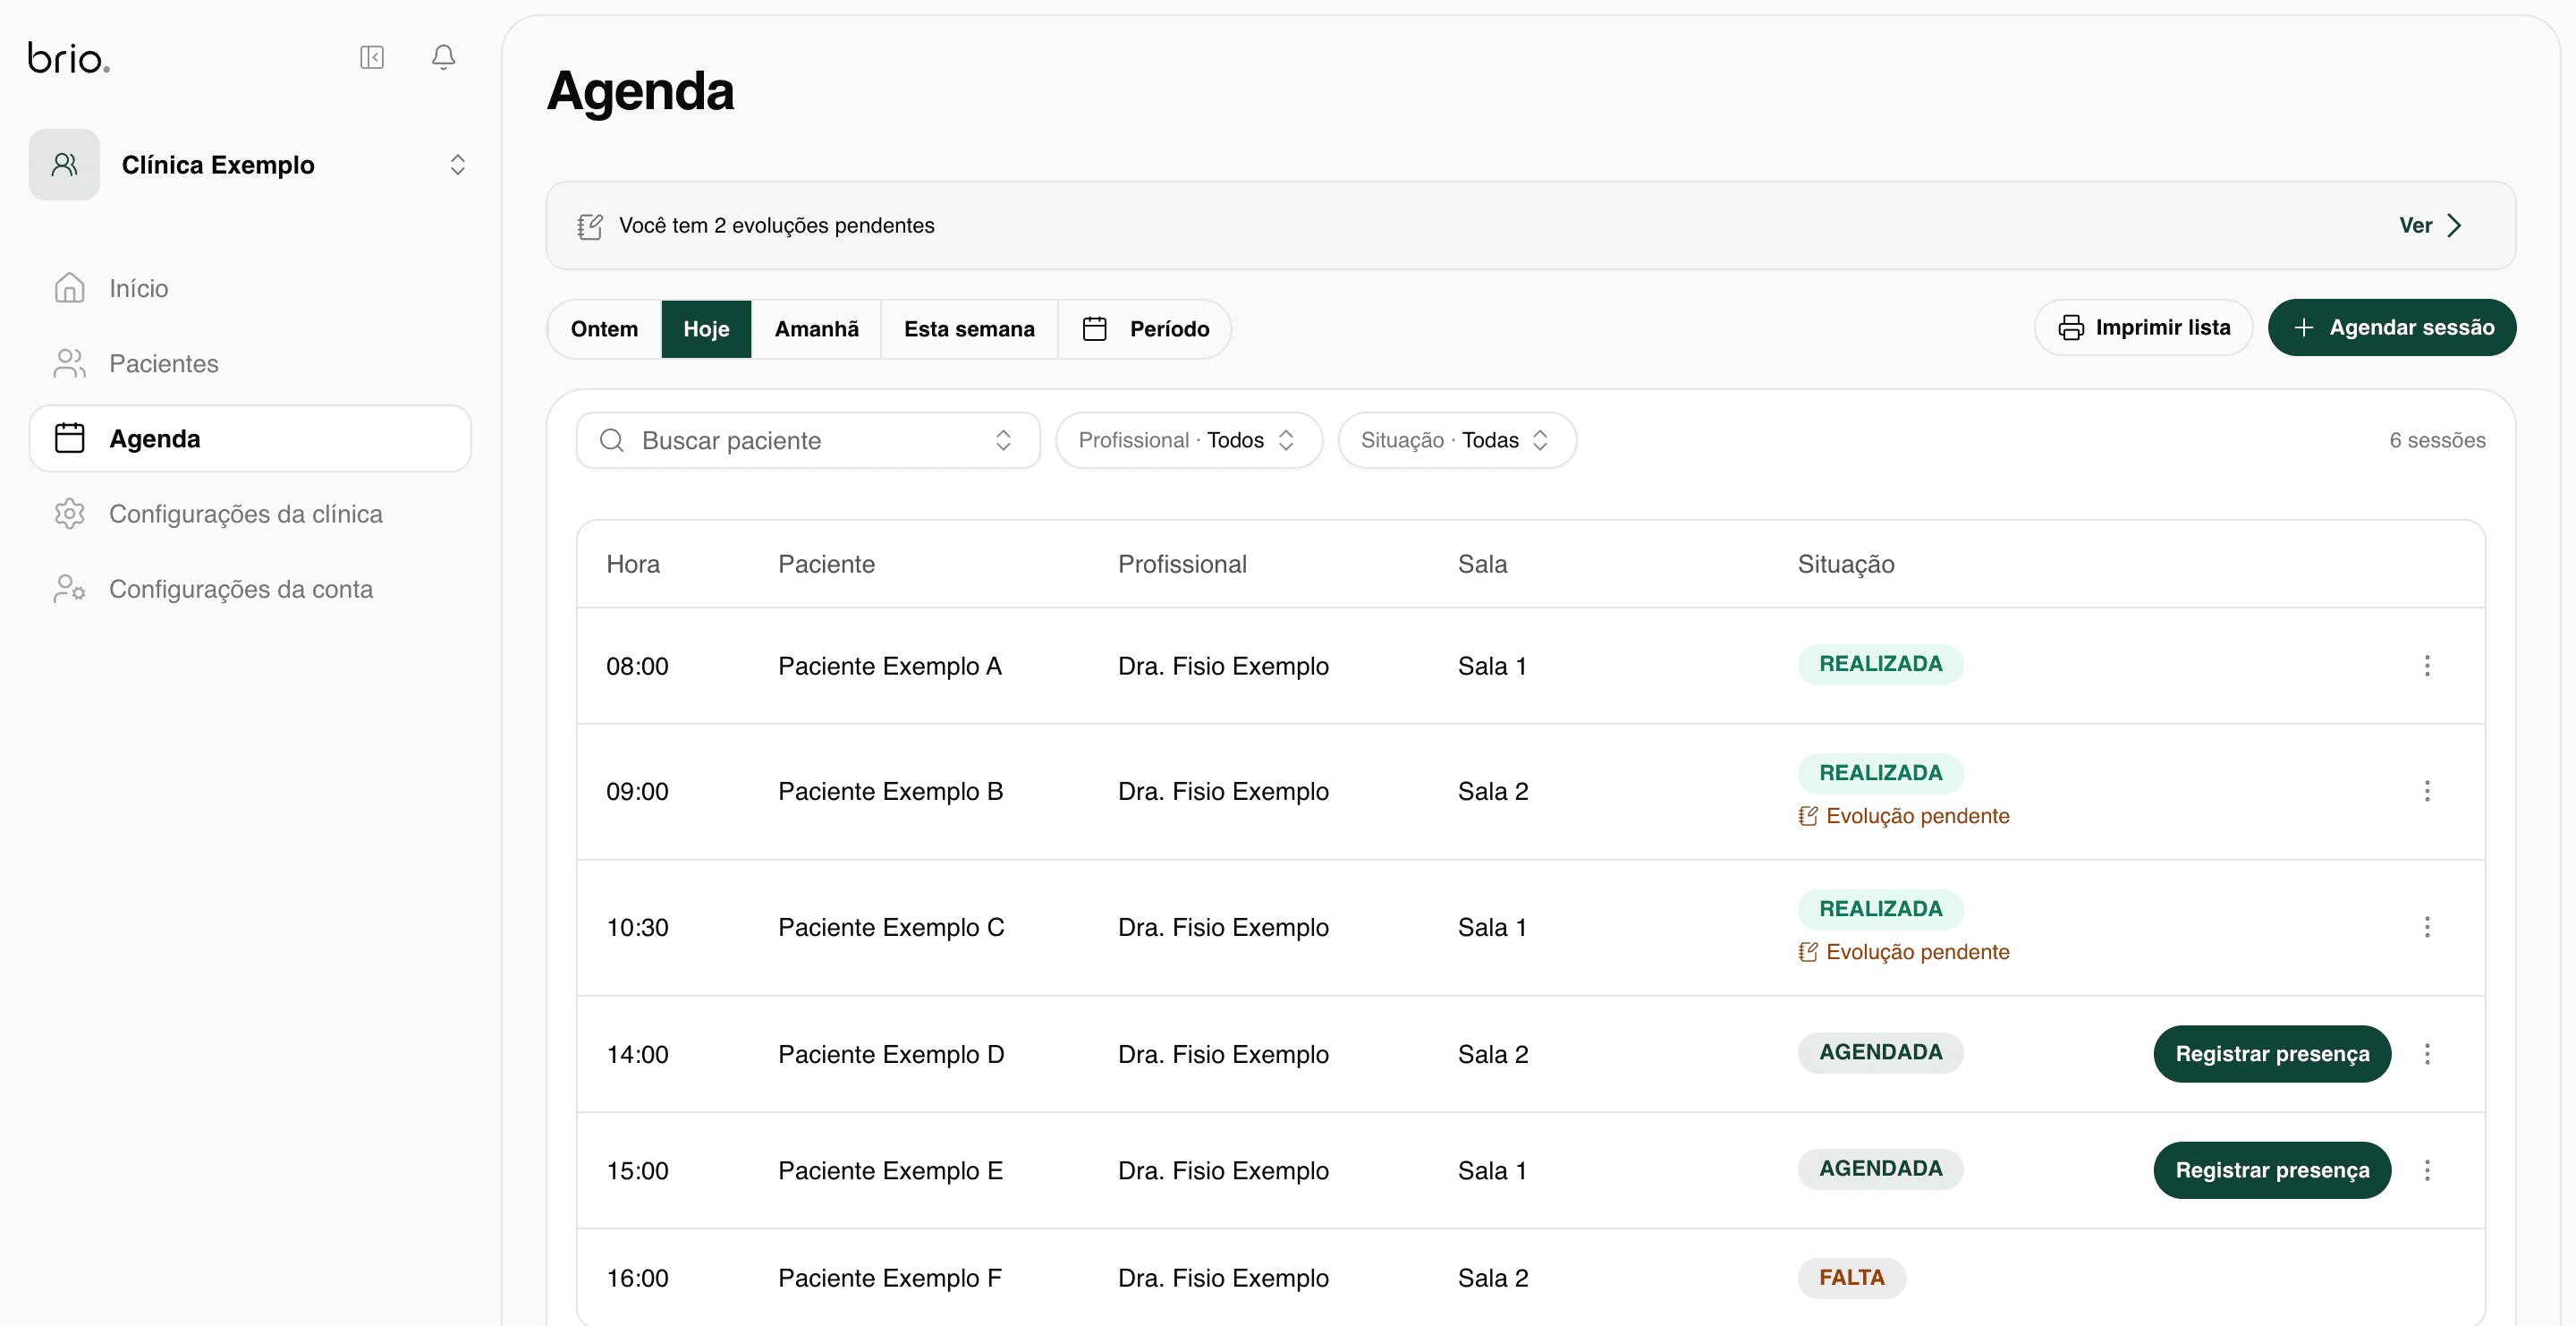Select Paciente Exemplo A name
Screen dimensions: 2576x1326
pyautogui.click(x=890, y=666)
